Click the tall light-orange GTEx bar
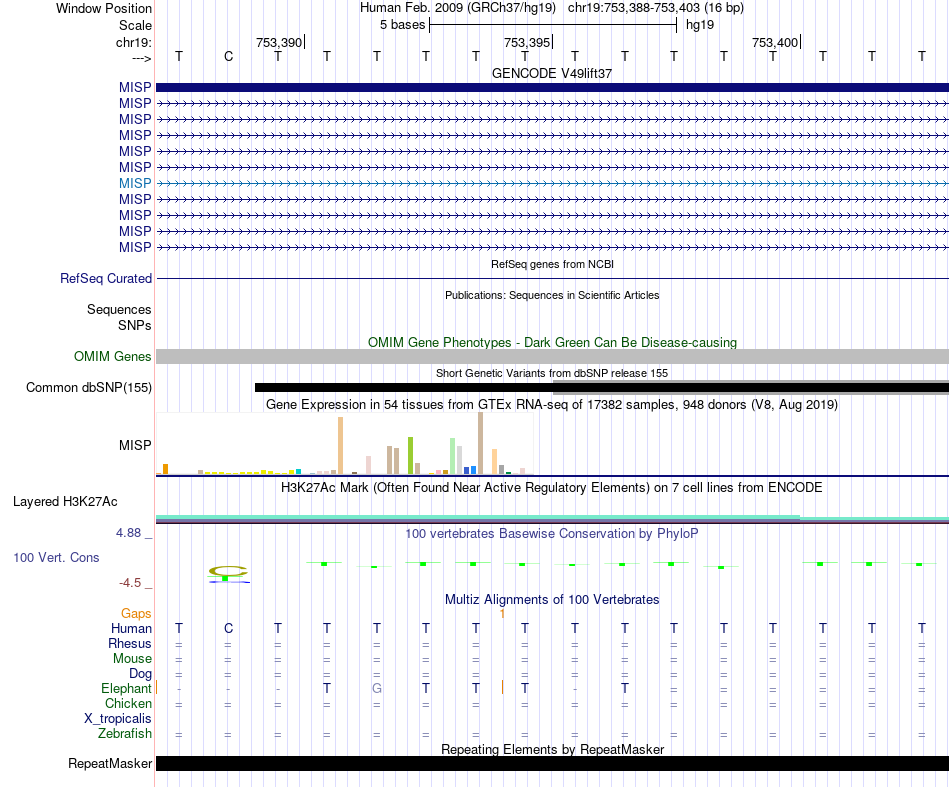The width and height of the screenshot is (950, 787). [340, 445]
